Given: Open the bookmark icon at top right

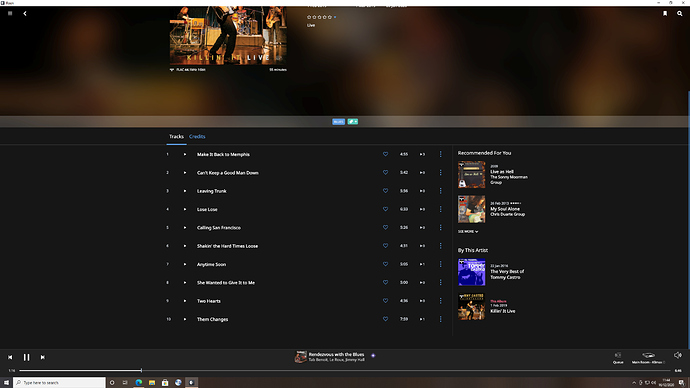Looking at the screenshot, I should pyautogui.click(x=665, y=14).
